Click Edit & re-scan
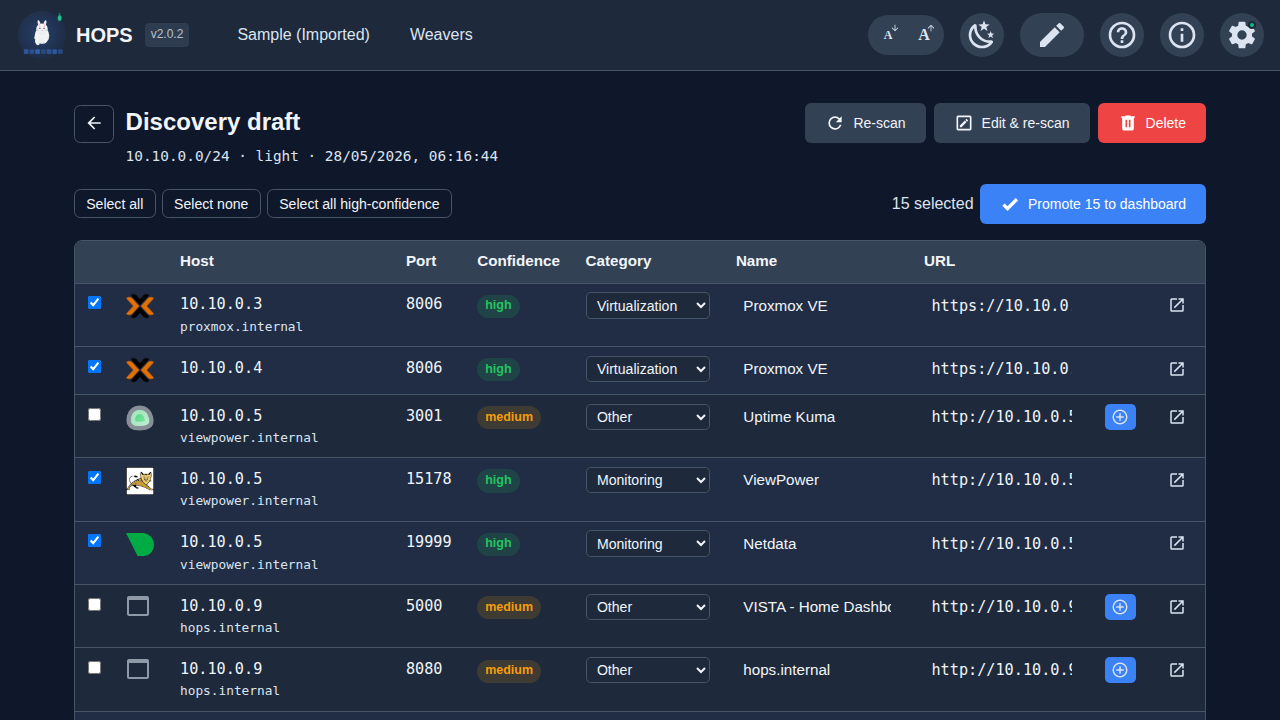The height and width of the screenshot is (720, 1280). [1012, 123]
